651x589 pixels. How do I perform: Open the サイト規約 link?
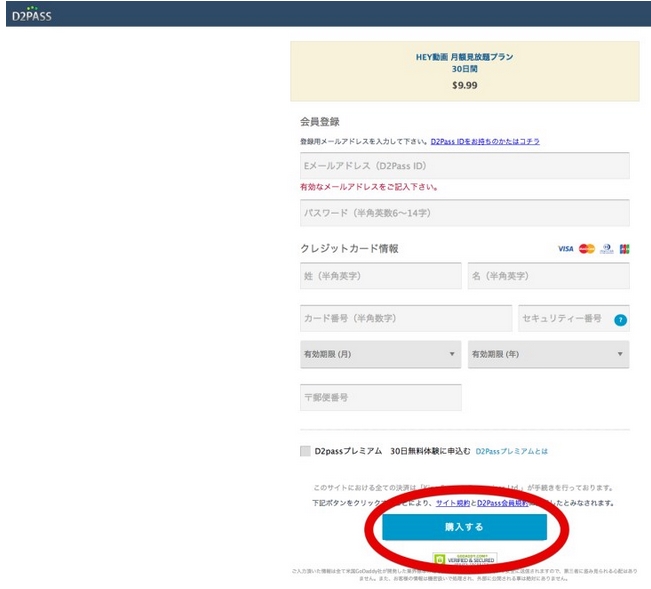point(452,503)
